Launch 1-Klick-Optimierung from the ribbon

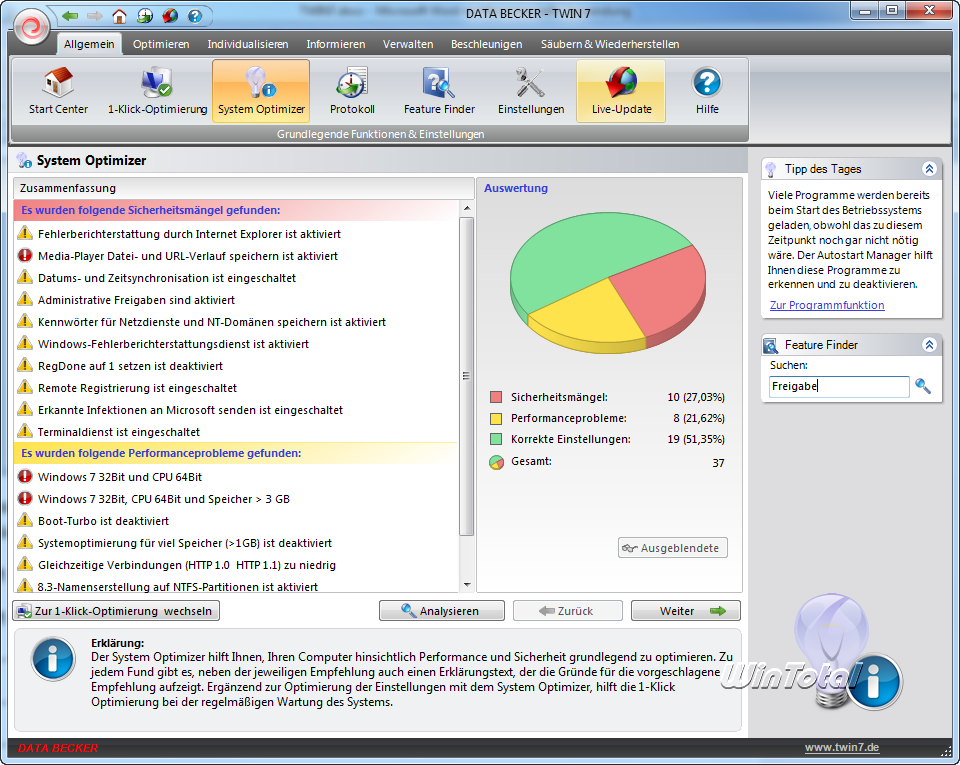click(157, 91)
